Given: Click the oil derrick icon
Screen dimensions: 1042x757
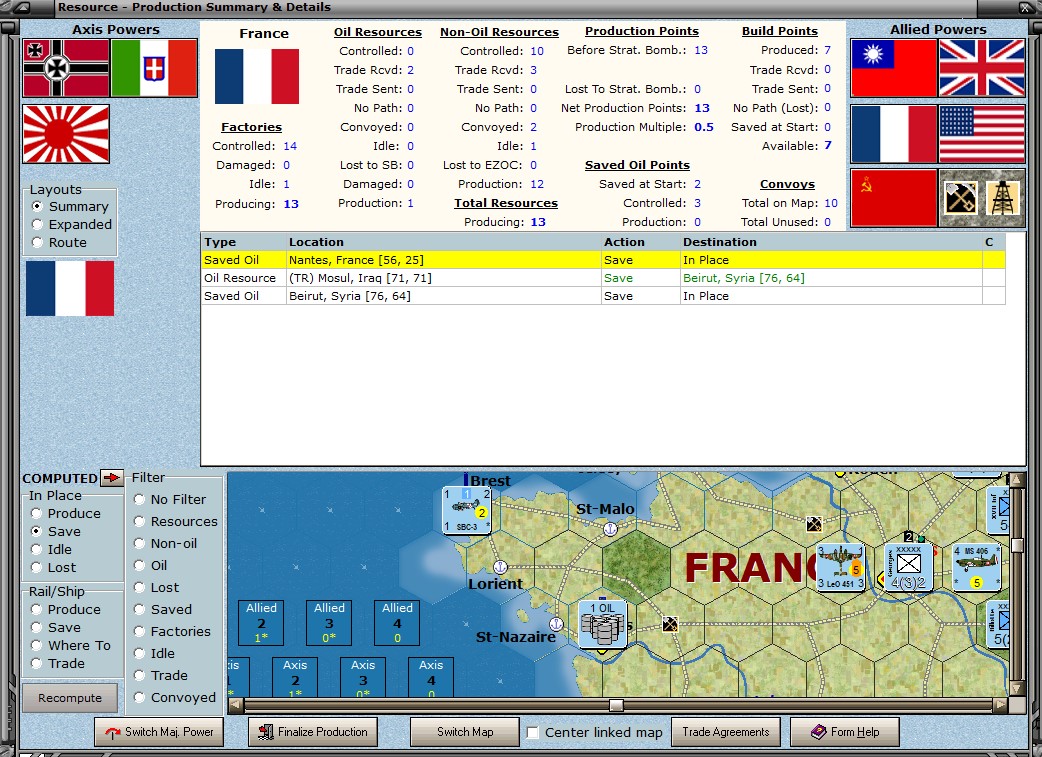Looking at the screenshot, I should tap(1003, 198).
